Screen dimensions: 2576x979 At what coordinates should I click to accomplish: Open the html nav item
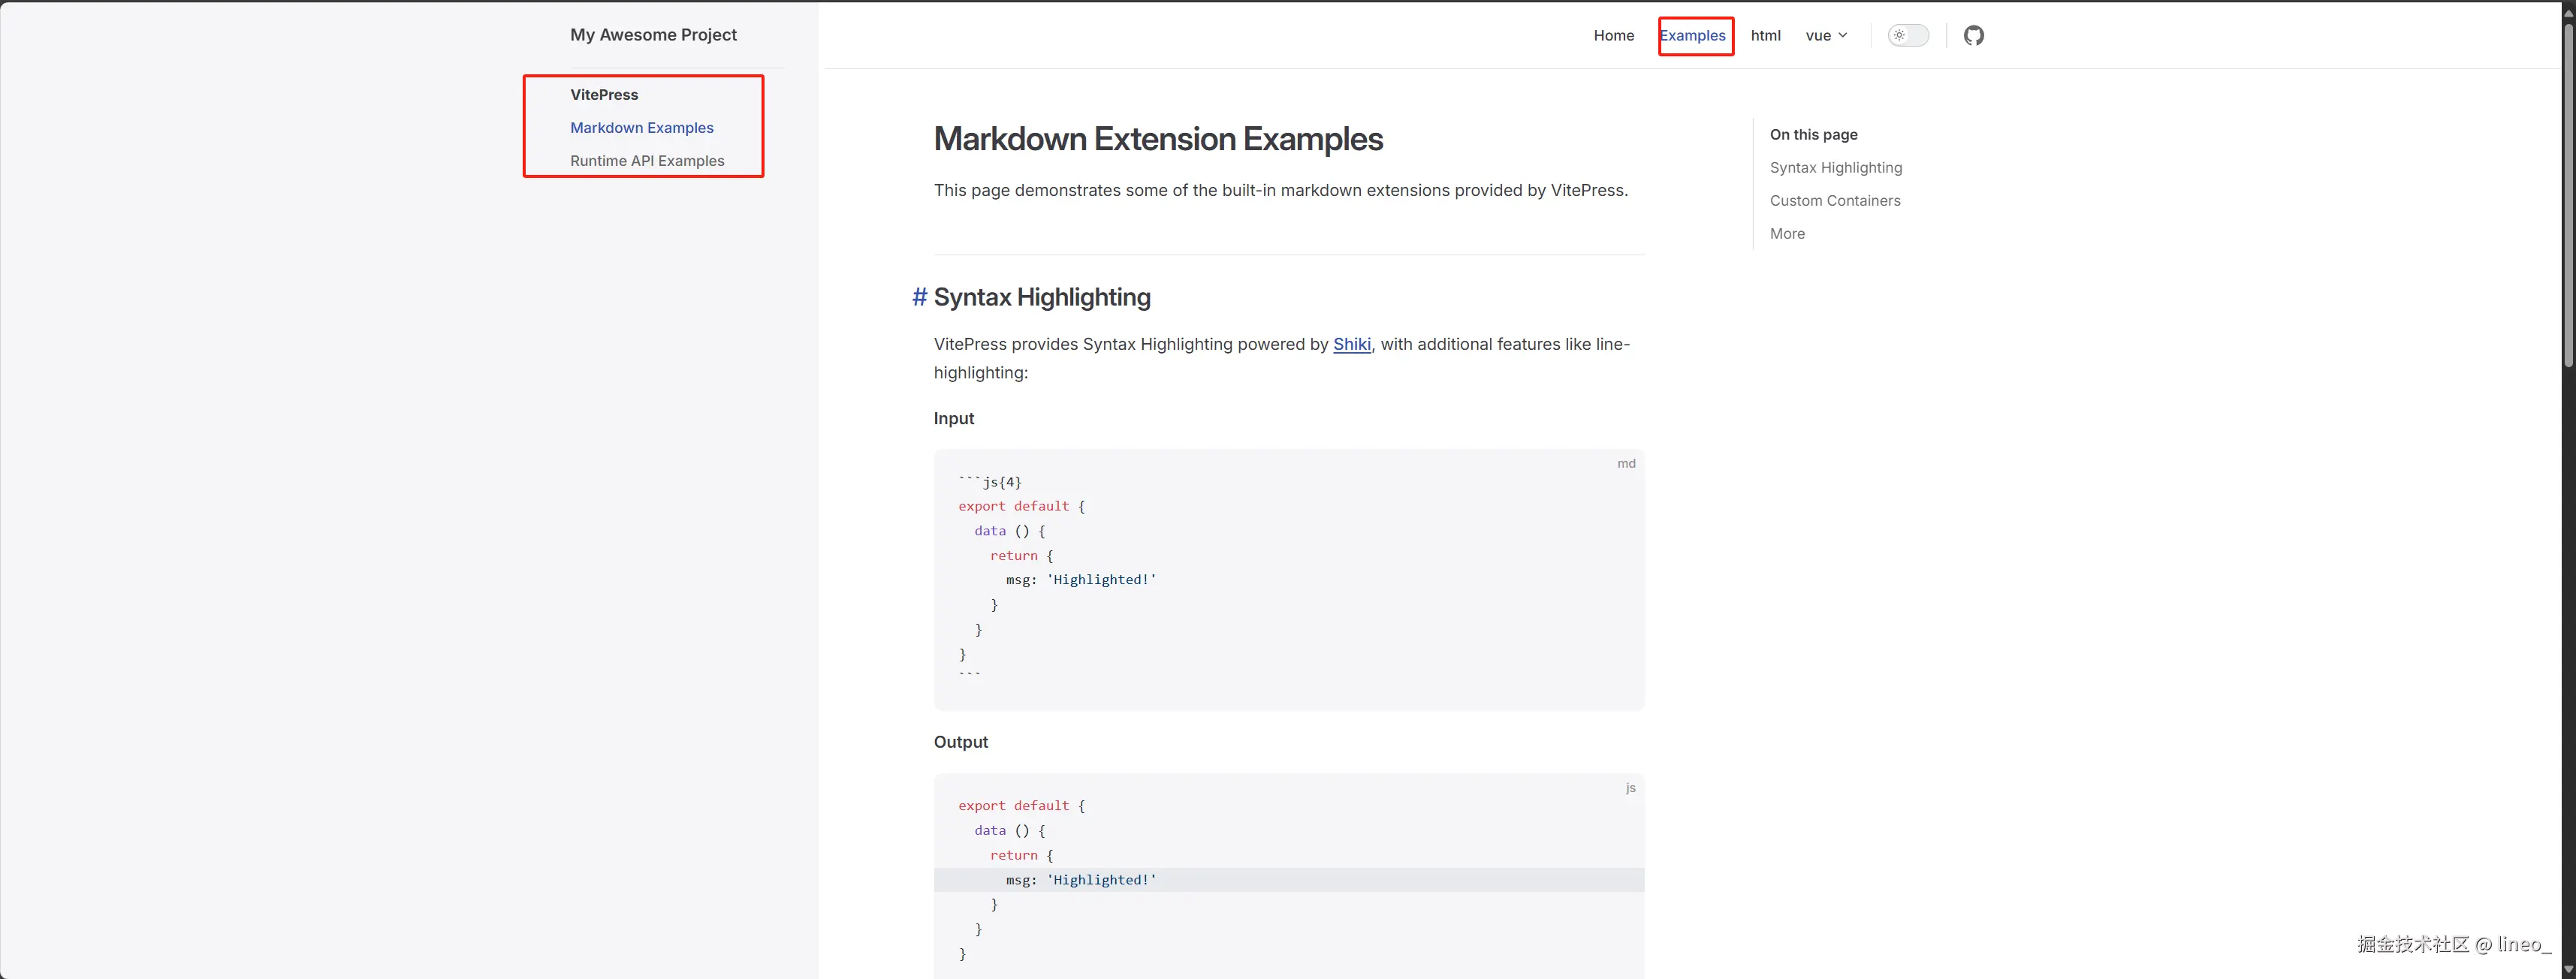click(1765, 36)
